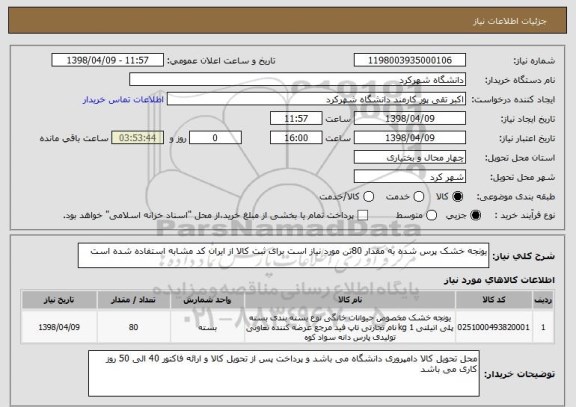Viewport: 576px width, 407px height.
Task: Click the buyer name field دانشگاه شهرکرد
Action: [298, 80]
